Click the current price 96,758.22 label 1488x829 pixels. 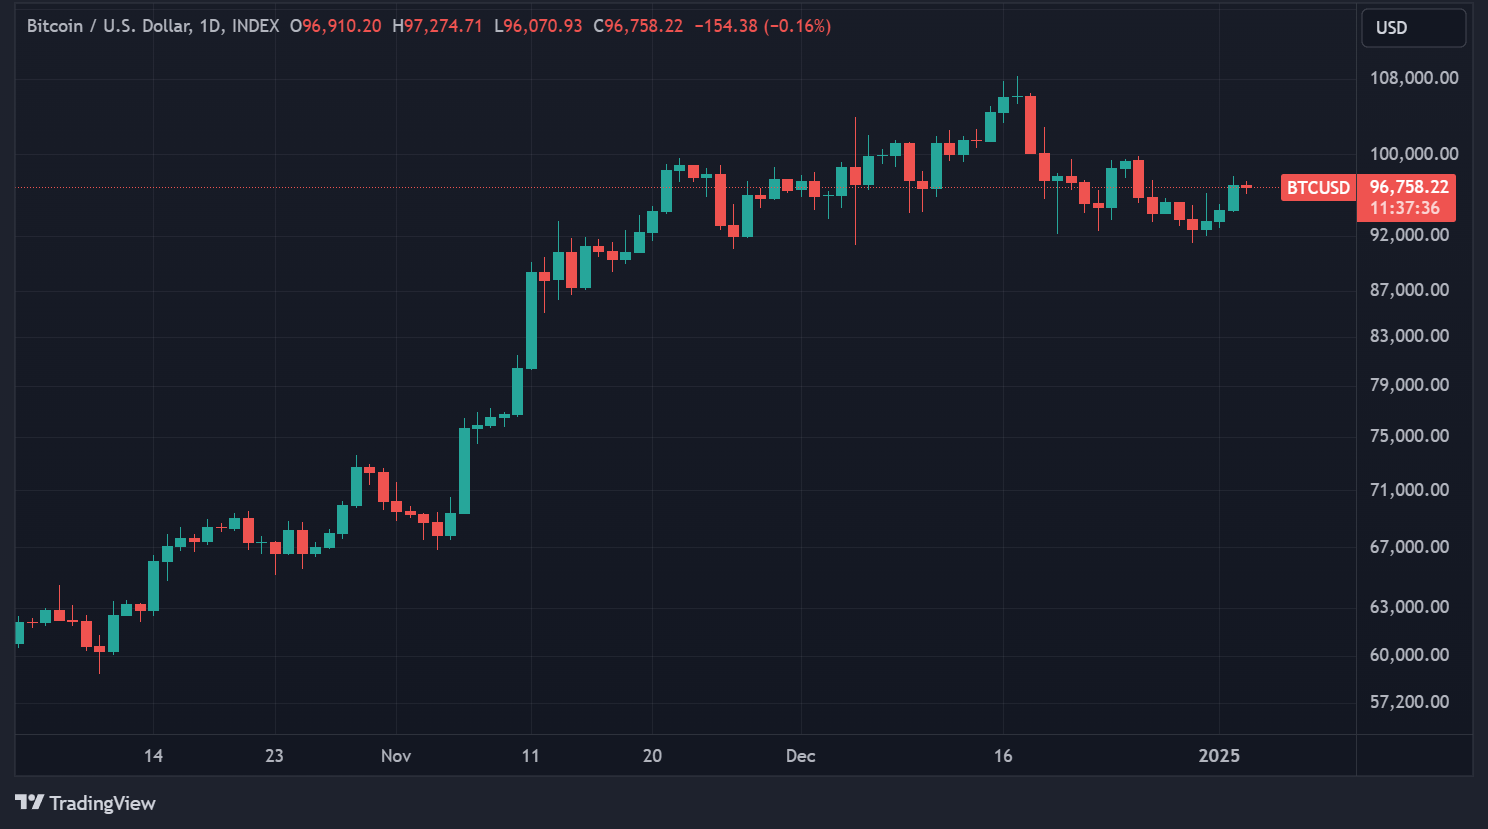[x=1408, y=187]
